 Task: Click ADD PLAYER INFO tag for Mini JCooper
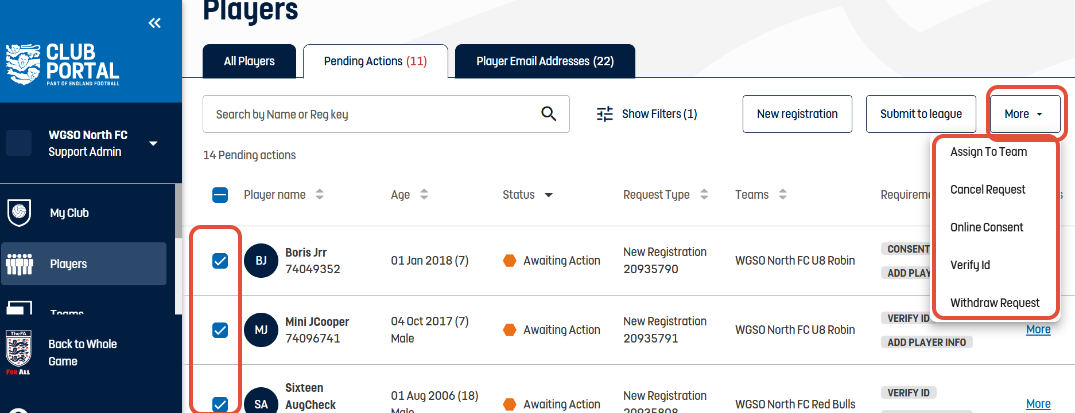926,342
